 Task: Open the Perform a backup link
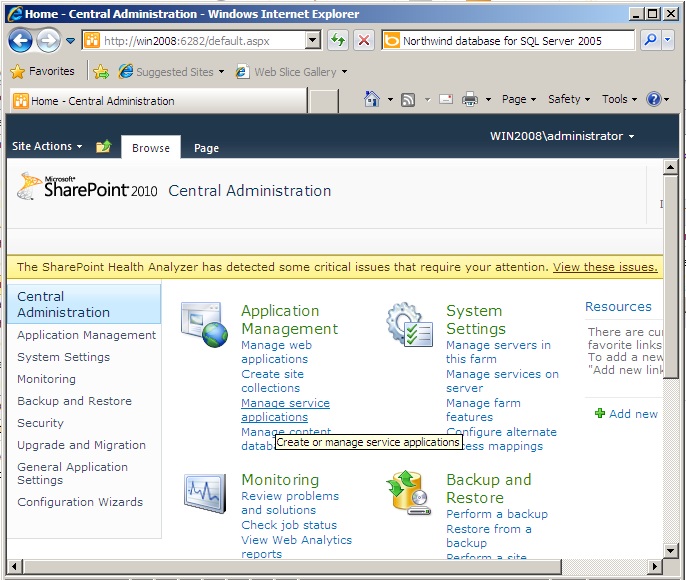click(497, 514)
